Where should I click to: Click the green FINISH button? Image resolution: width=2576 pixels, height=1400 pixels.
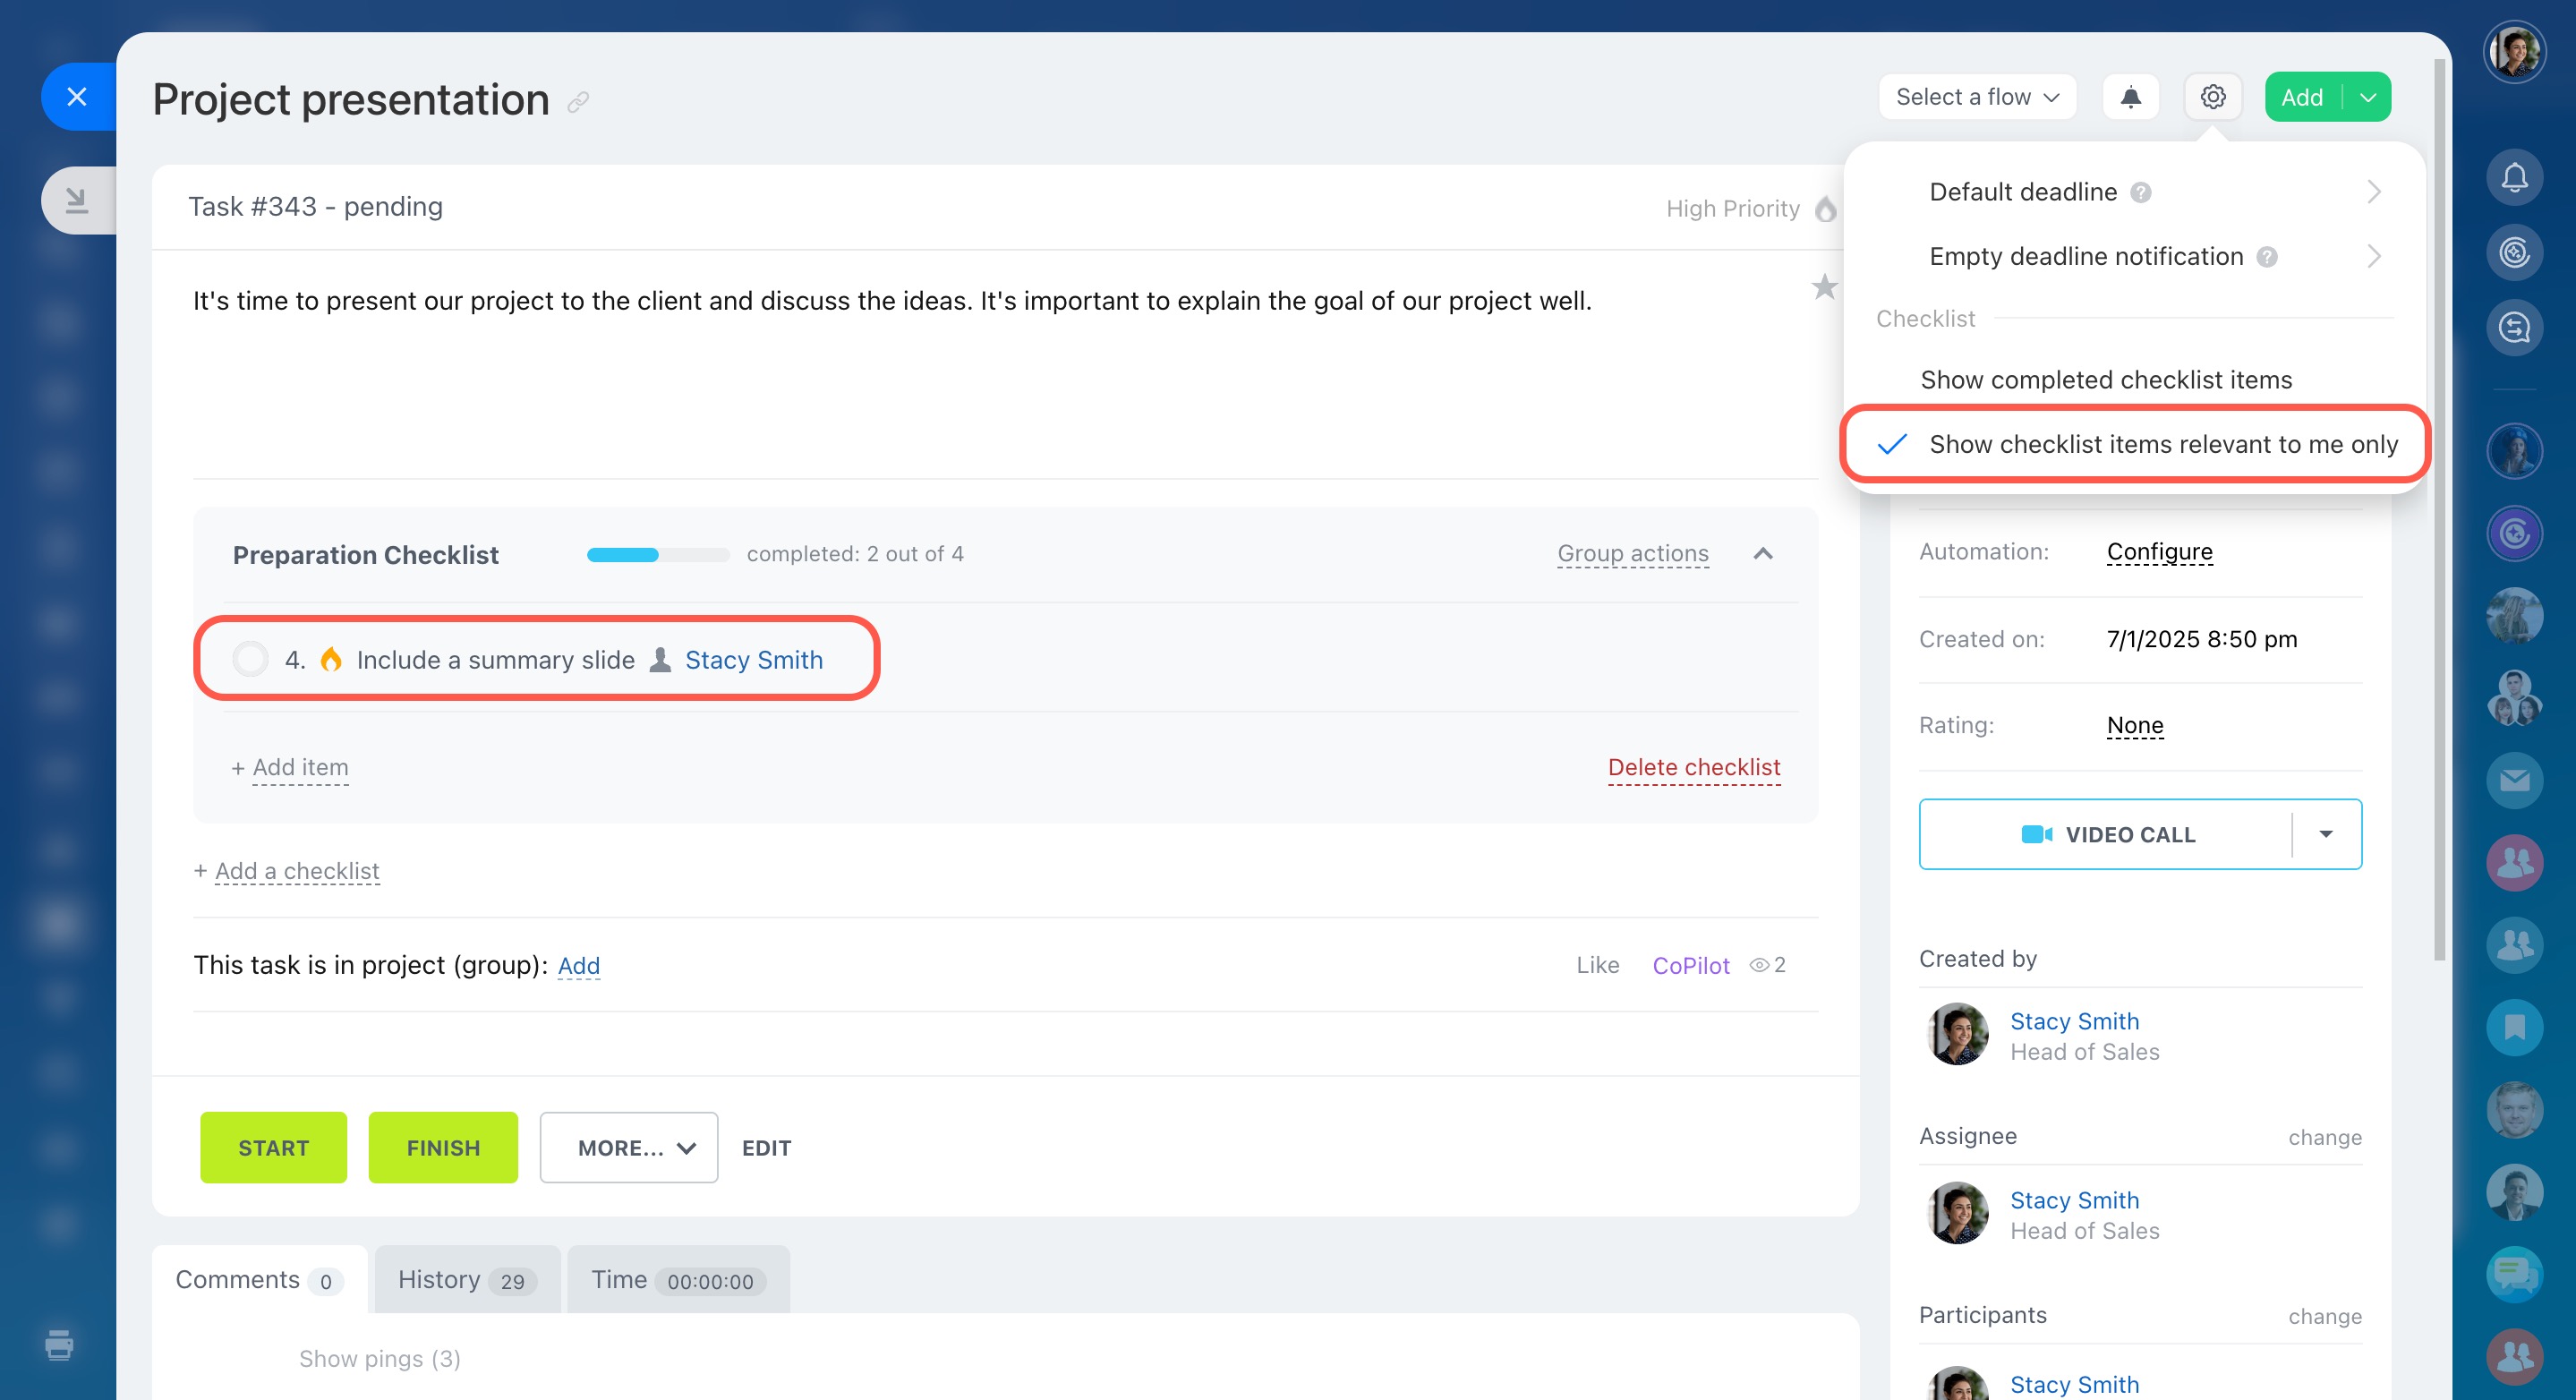click(x=443, y=1148)
